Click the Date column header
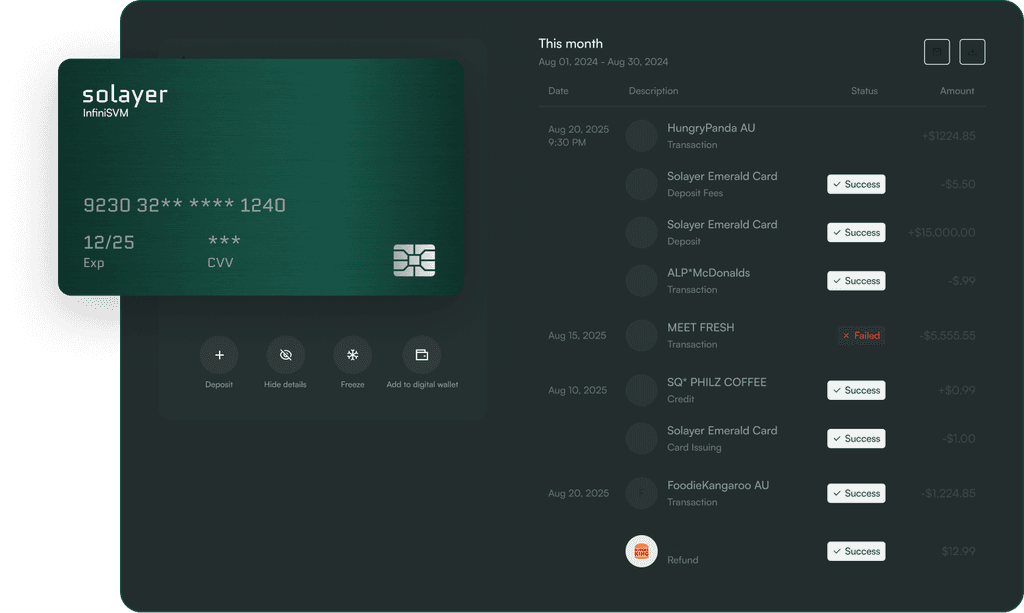The image size is (1024, 613). click(x=558, y=91)
